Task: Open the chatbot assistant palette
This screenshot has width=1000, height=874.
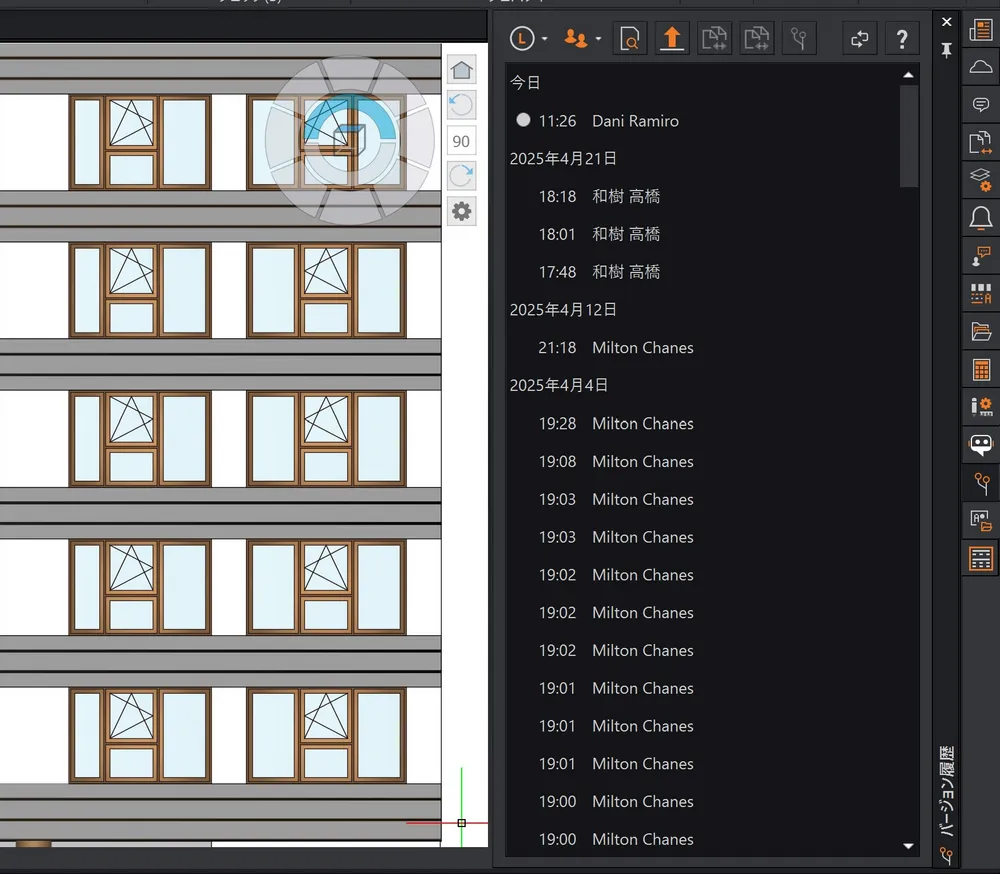Action: tap(980, 445)
